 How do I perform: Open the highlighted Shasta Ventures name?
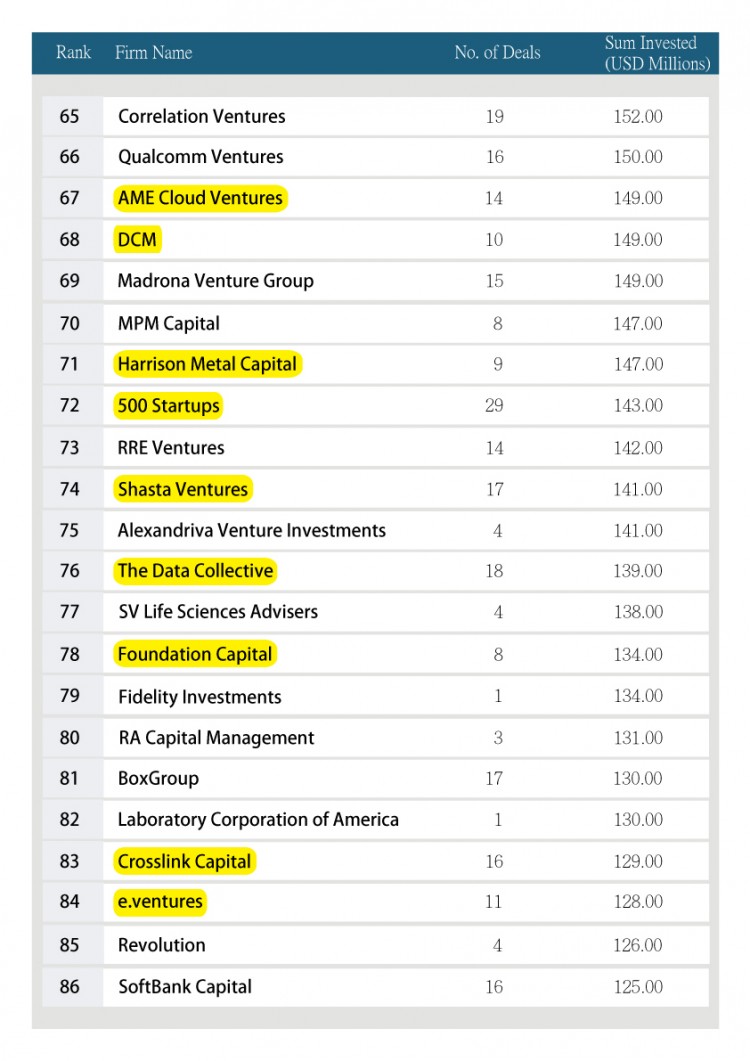click(x=183, y=489)
